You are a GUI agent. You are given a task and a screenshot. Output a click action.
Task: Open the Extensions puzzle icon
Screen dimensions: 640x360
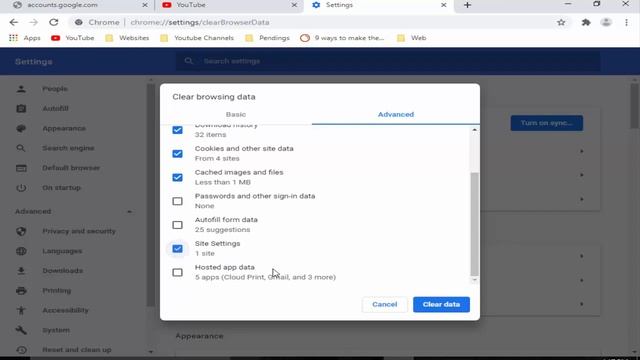(x=586, y=22)
